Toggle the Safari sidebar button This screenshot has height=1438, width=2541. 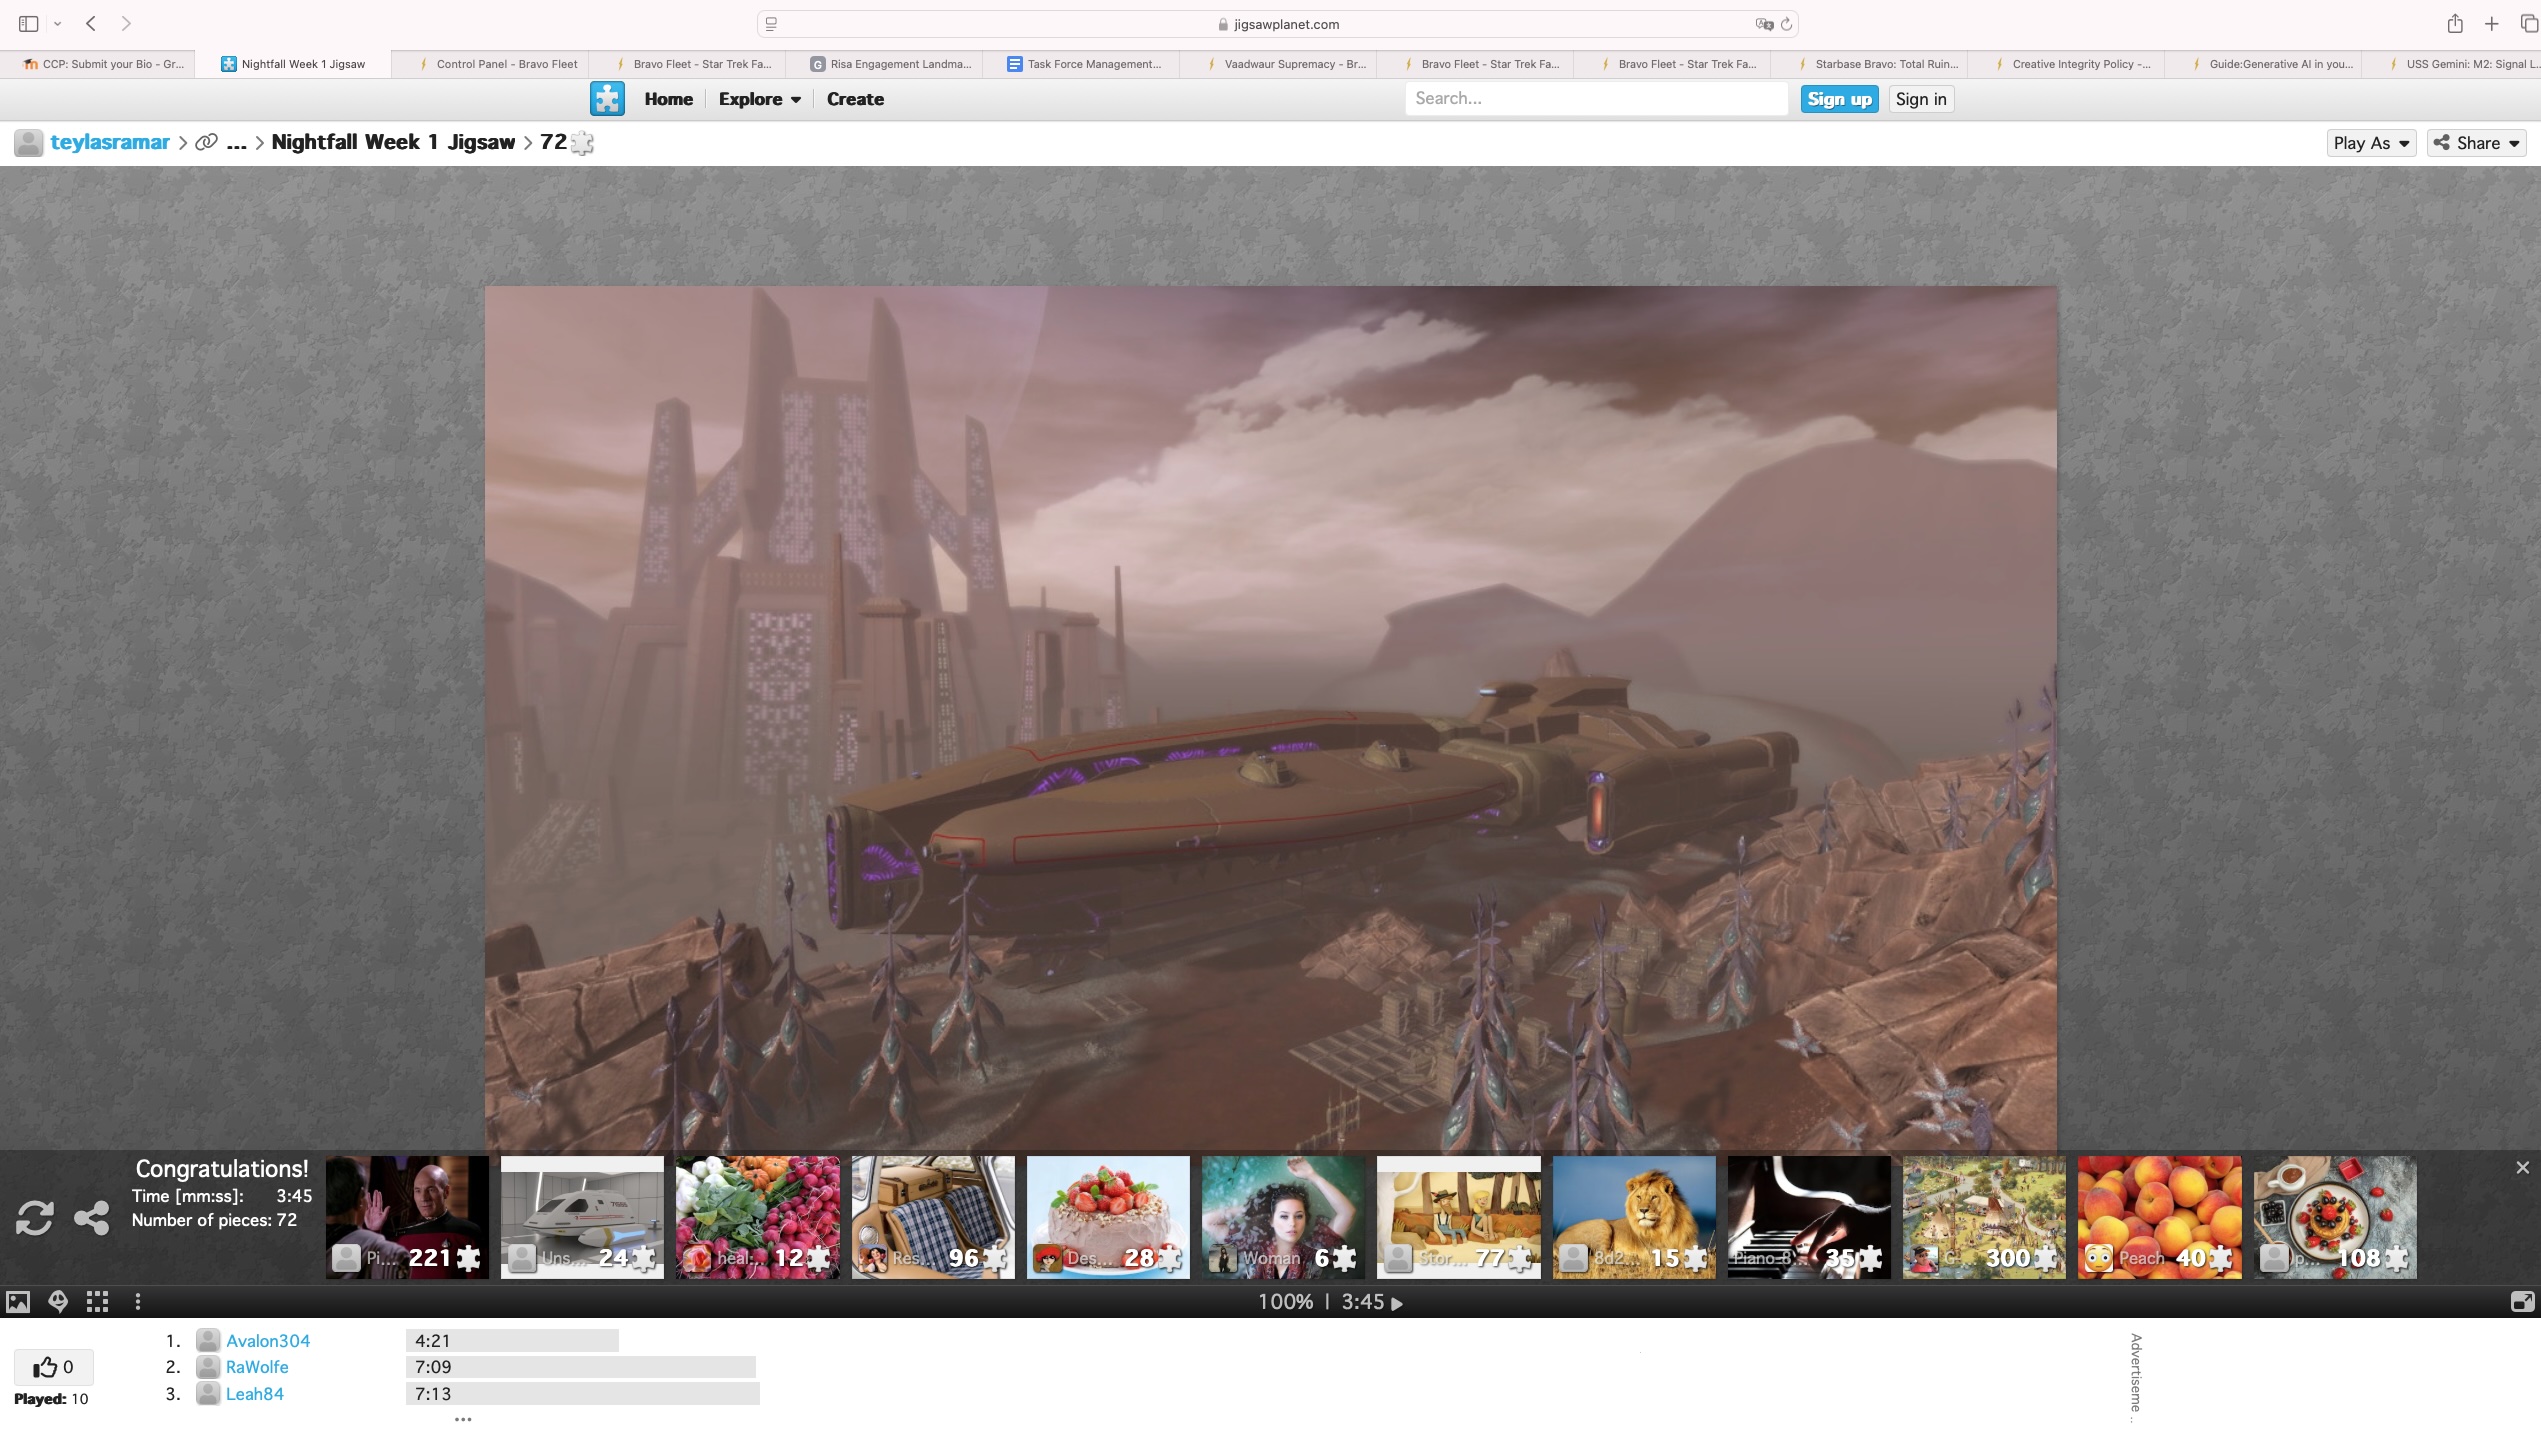point(28,23)
